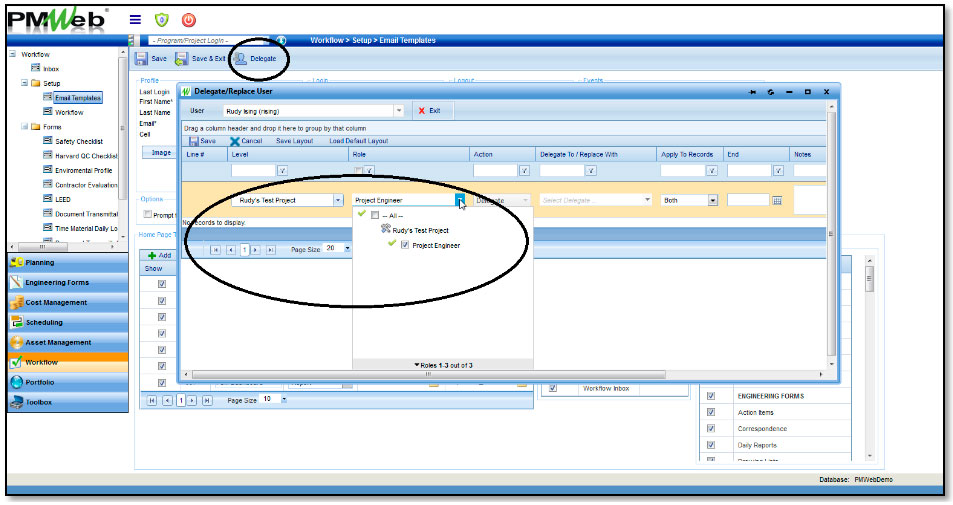Collapse the Setup folder node
Screen dimensions: 953x505
click(x=24, y=83)
